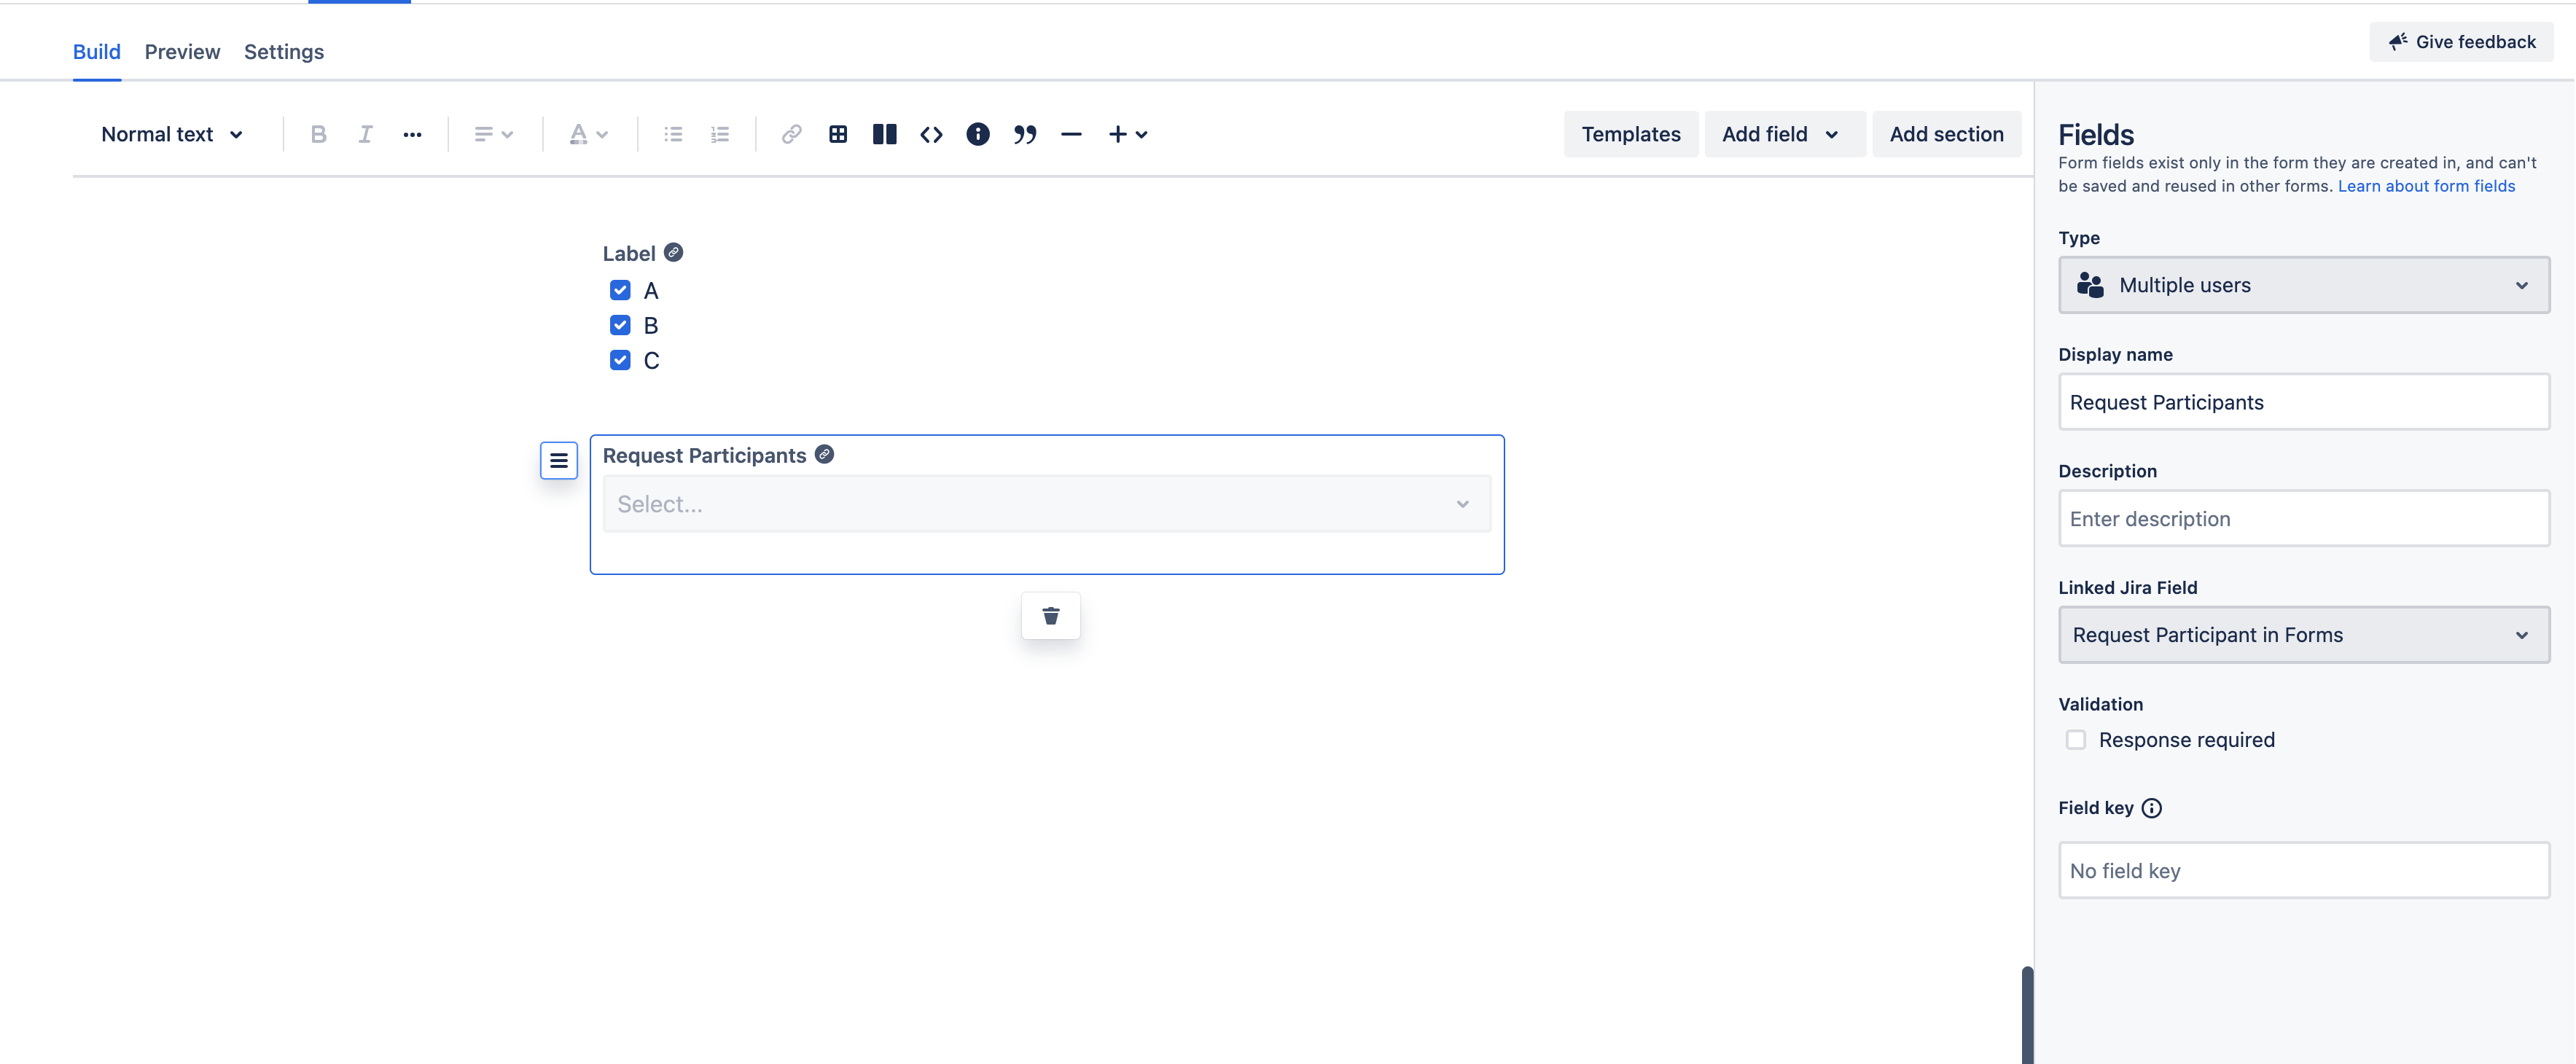The image size is (2576, 1064).
Task: Open the Settings tab
Action: 284,52
